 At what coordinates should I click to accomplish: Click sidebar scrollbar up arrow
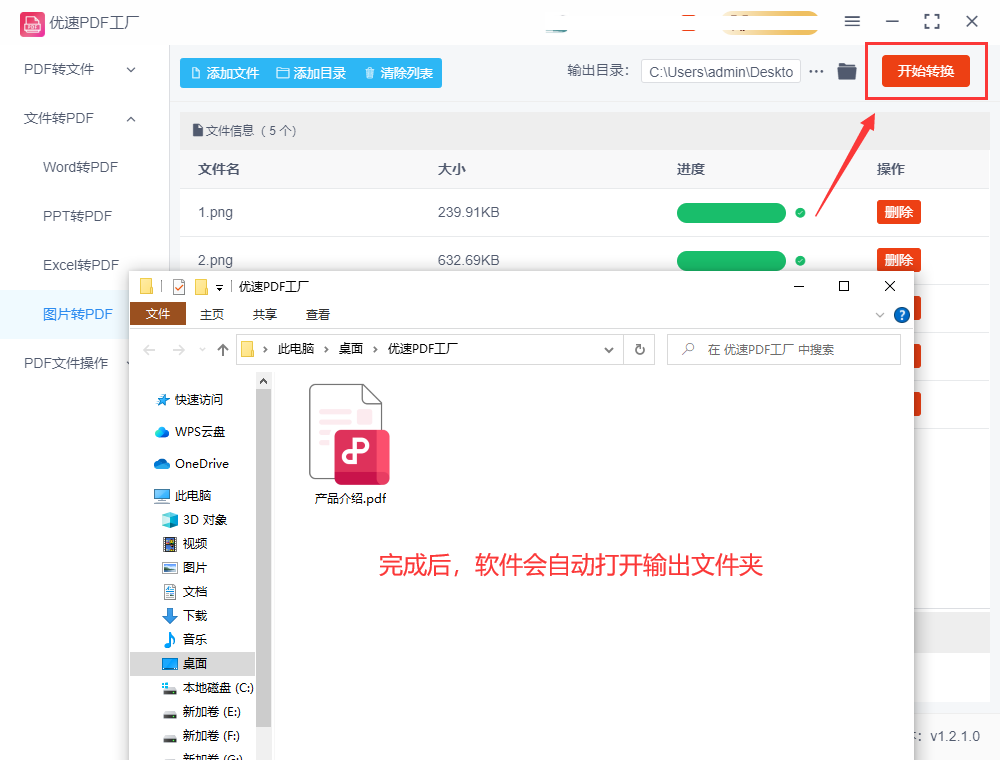pyautogui.click(x=263, y=381)
